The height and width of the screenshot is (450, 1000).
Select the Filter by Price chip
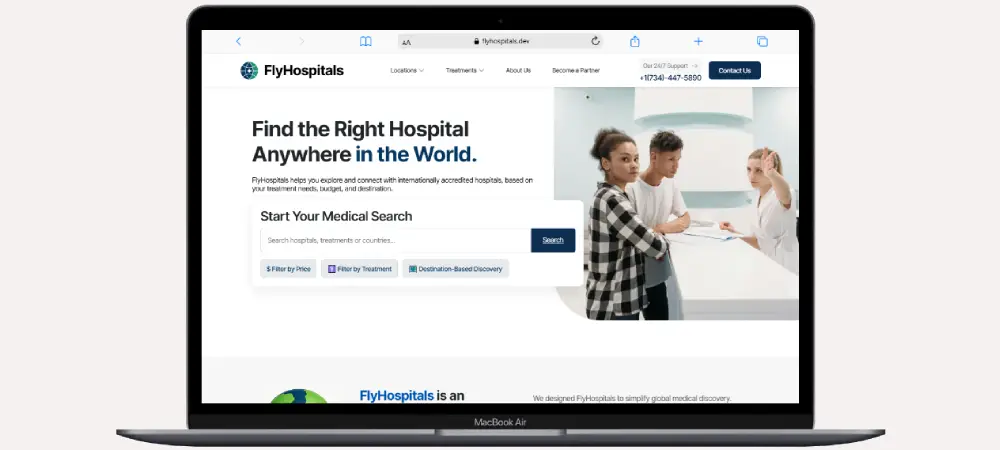tap(288, 269)
